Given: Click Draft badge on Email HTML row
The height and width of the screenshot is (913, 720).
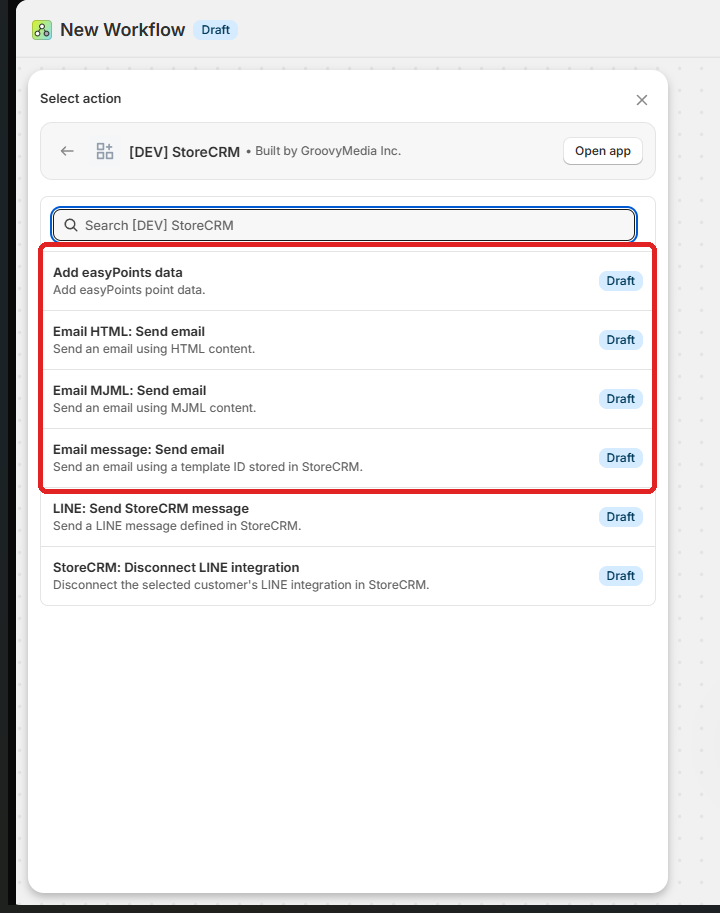Looking at the screenshot, I should tap(620, 340).
